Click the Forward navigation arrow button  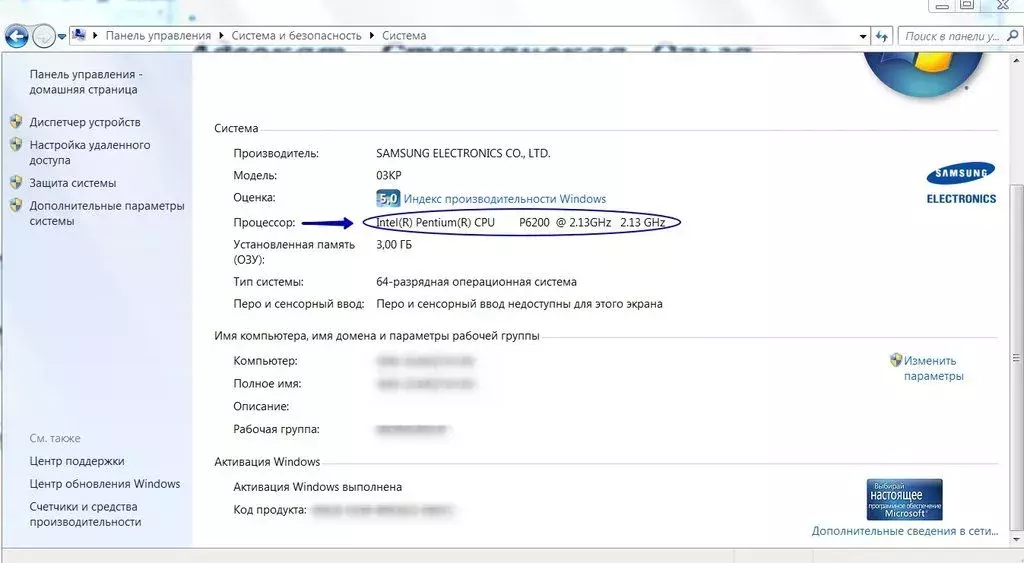[x=43, y=36]
